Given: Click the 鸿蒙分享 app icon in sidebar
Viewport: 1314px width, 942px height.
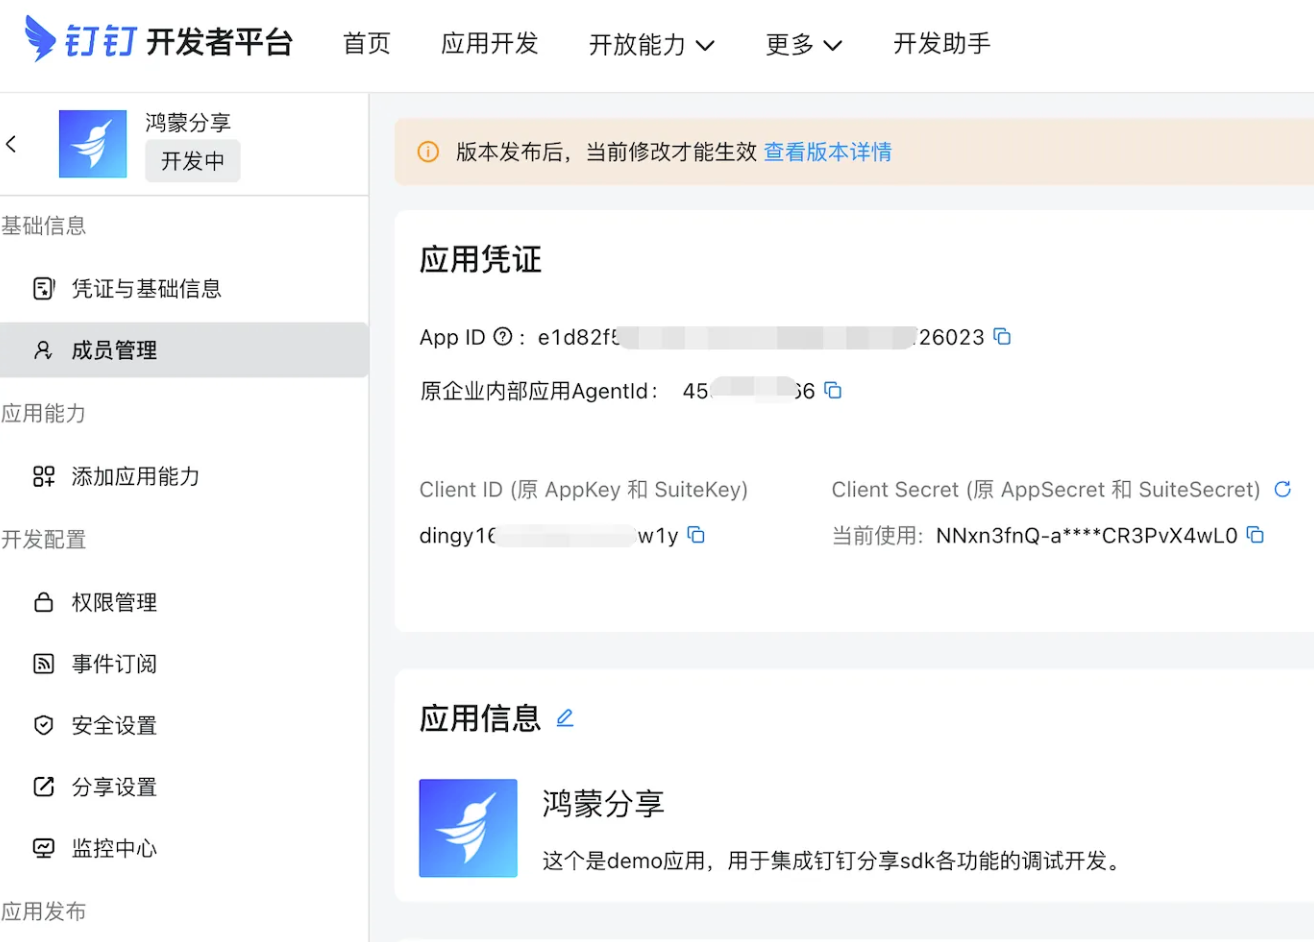Looking at the screenshot, I should 93,144.
